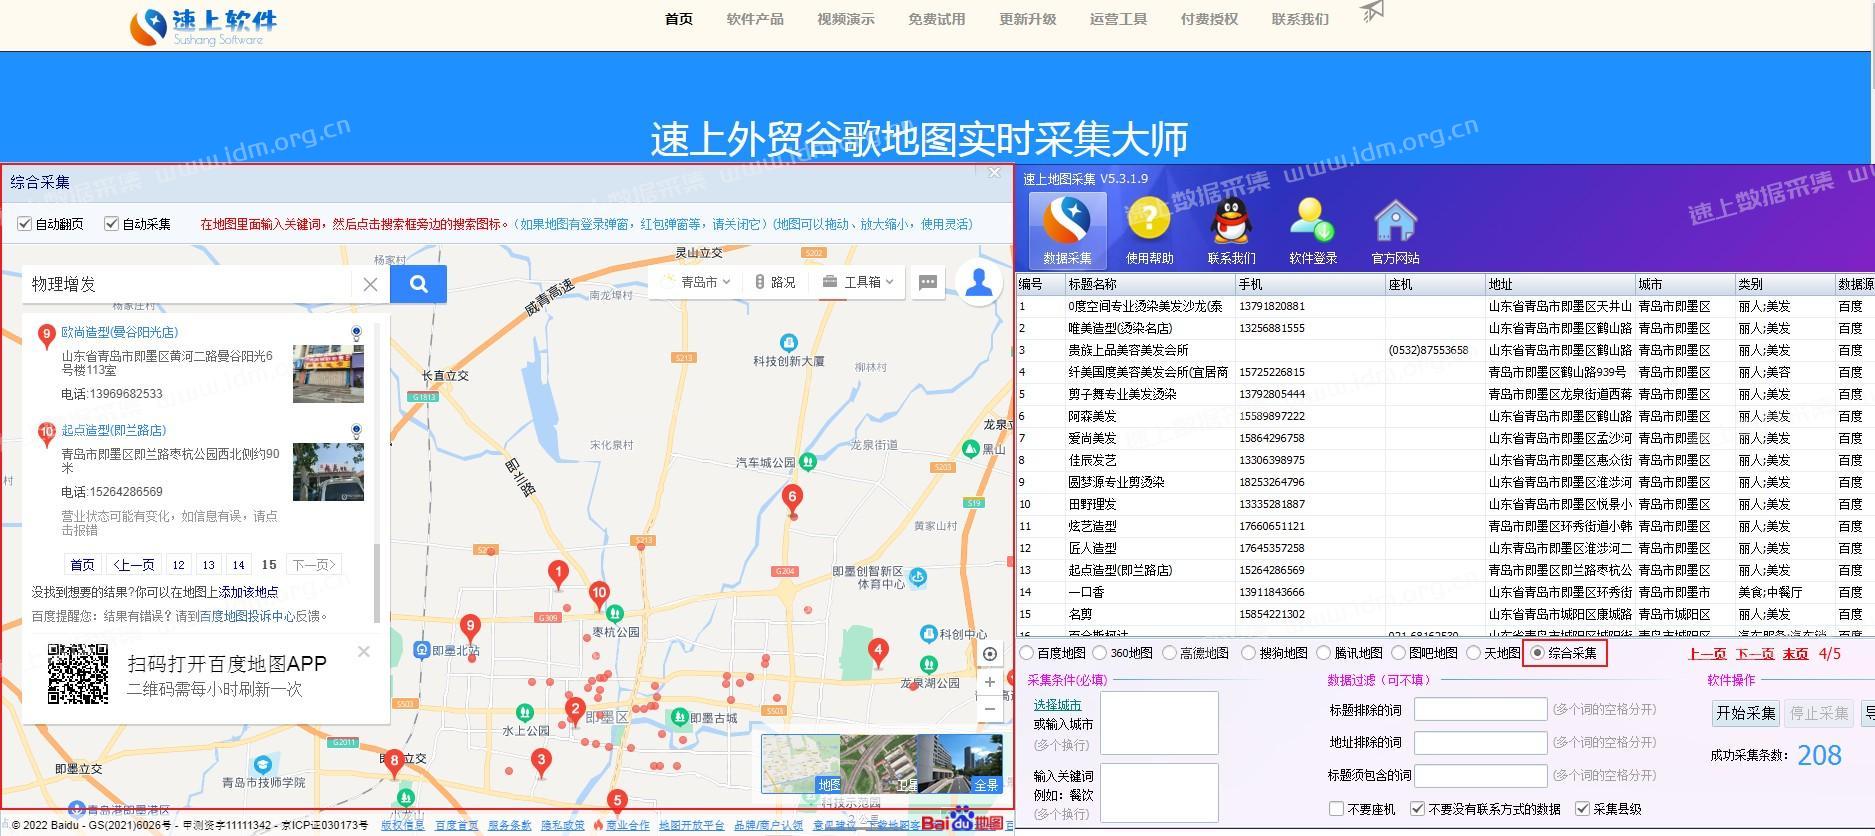Click map marker number 9 on map

click(x=470, y=630)
